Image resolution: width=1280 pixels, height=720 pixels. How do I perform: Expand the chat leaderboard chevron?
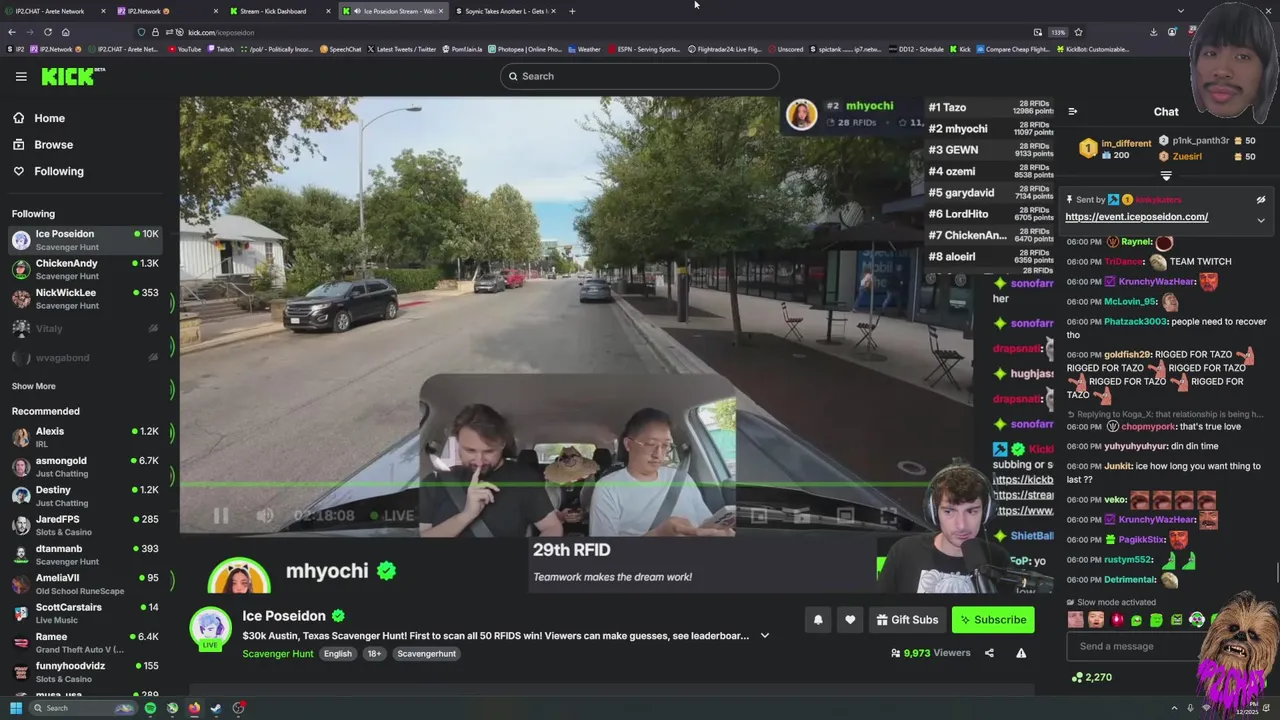click(x=1166, y=176)
